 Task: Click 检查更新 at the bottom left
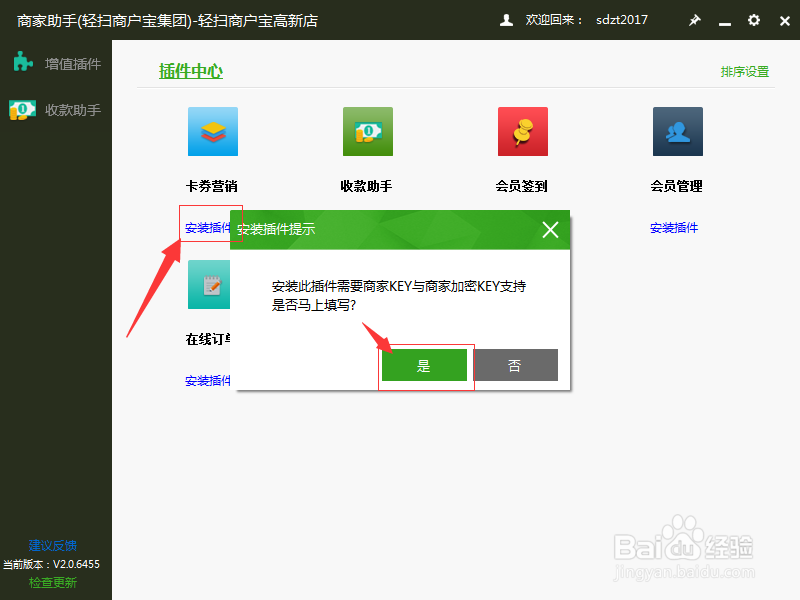point(51,582)
